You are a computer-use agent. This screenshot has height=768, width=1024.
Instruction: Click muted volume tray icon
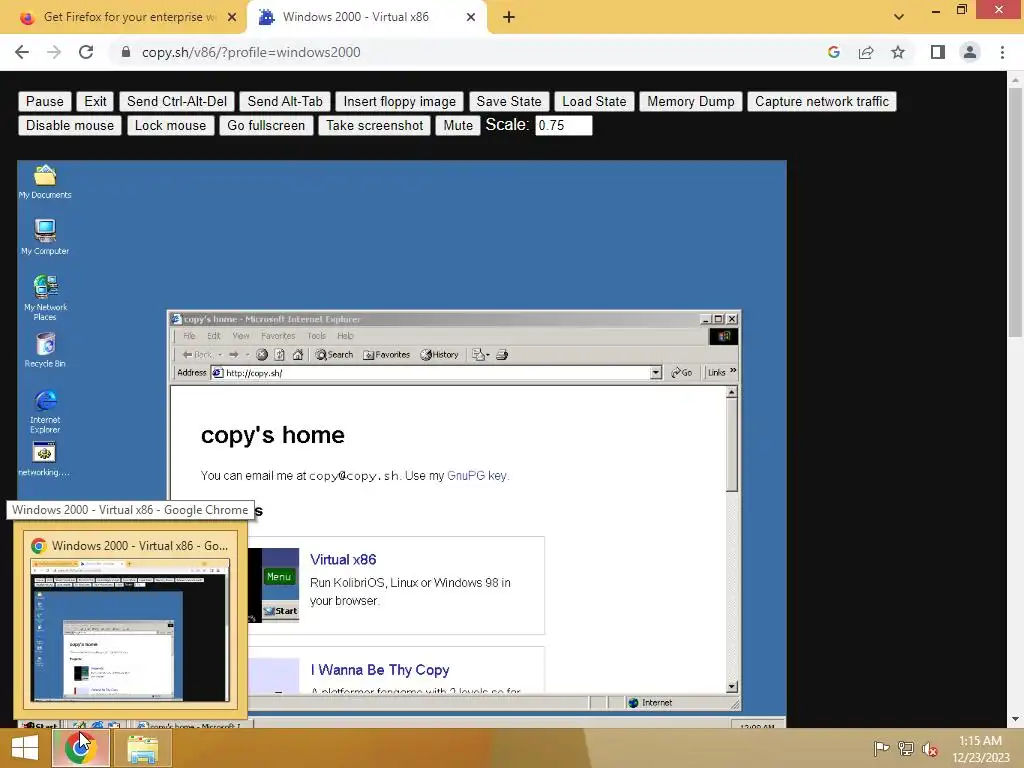pos(930,749)
